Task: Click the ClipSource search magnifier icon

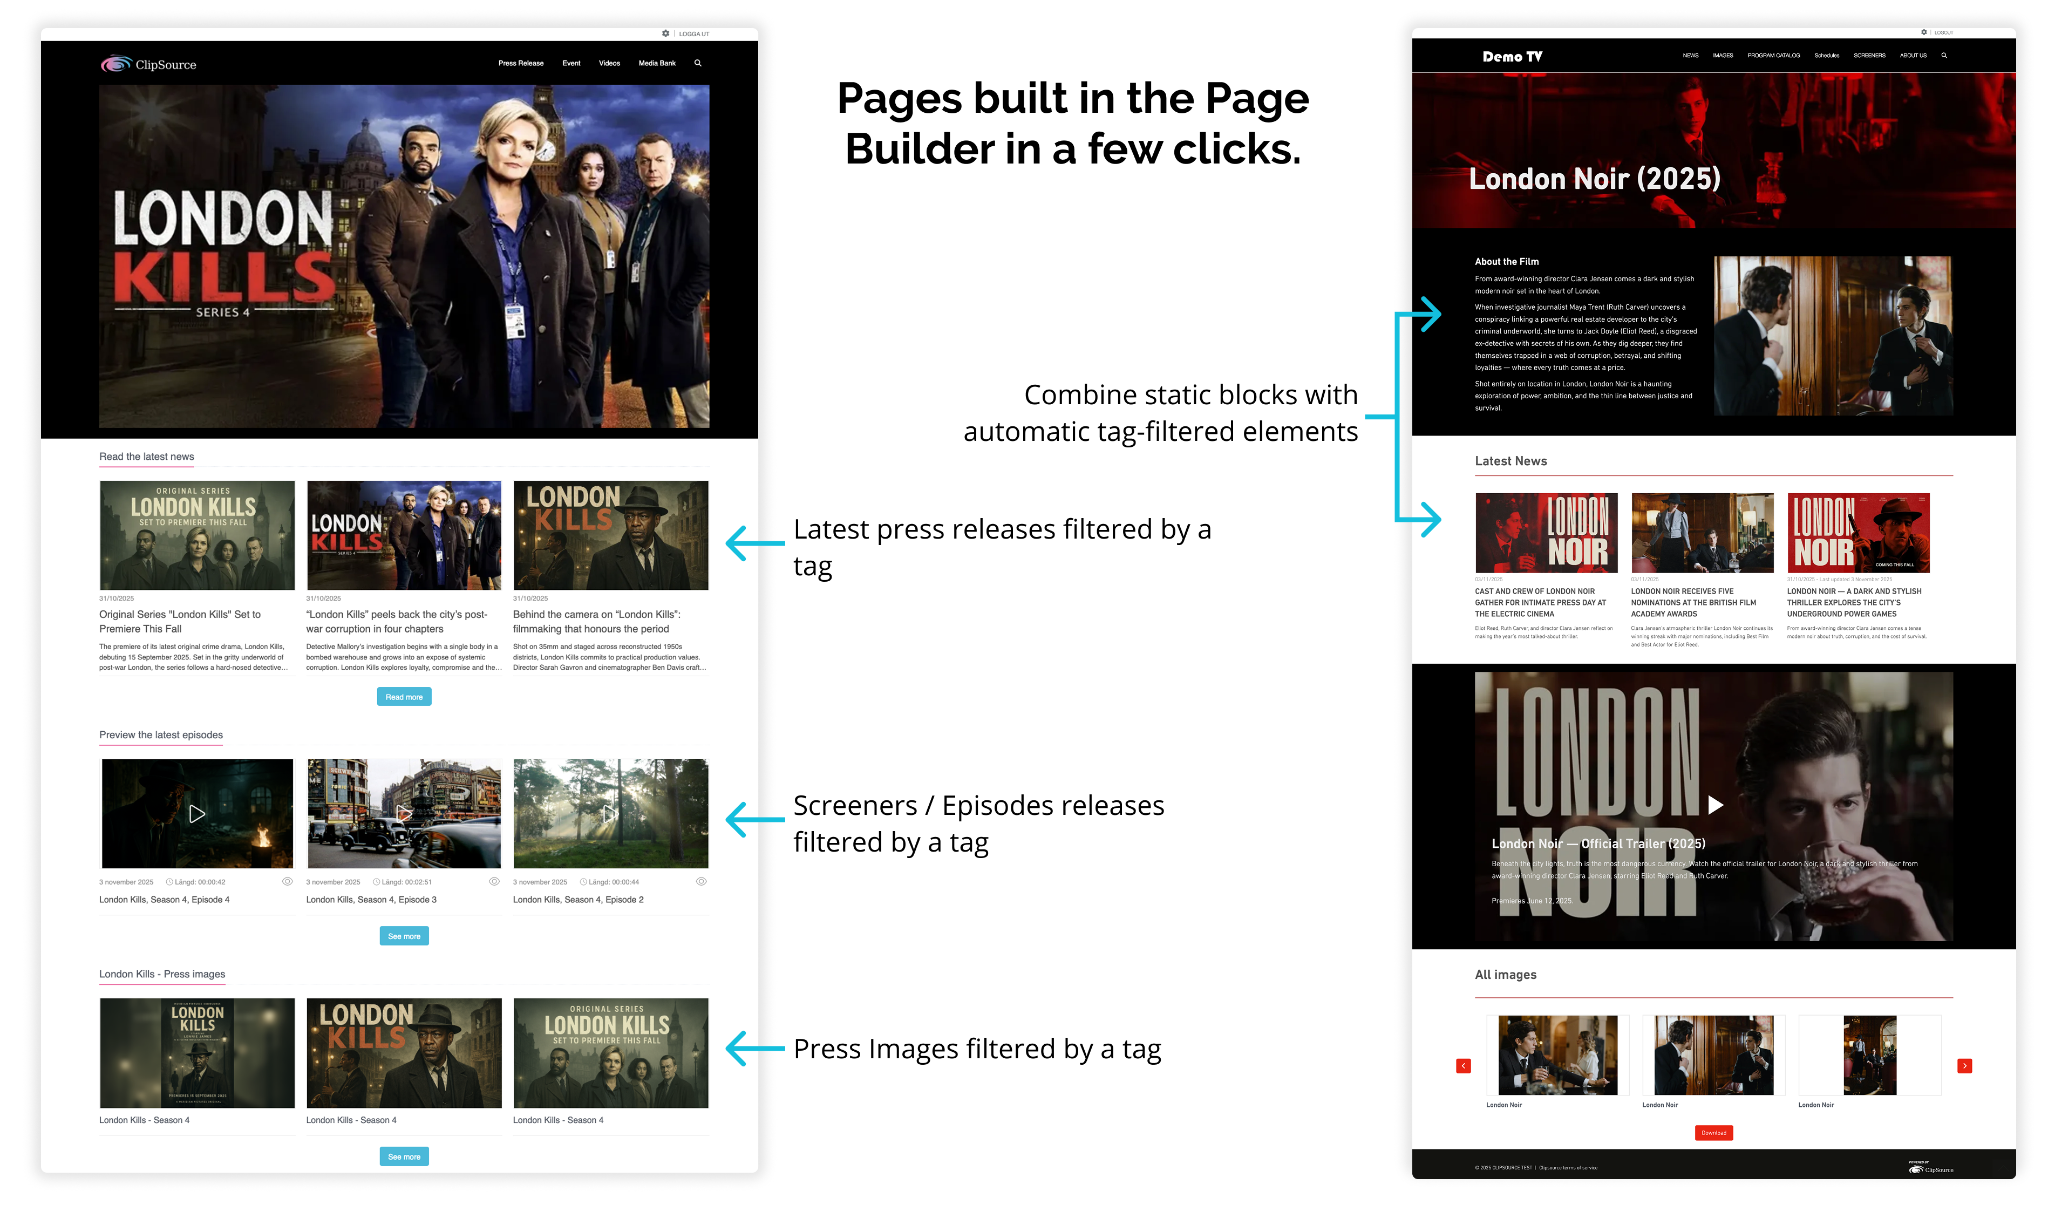Action: pos(698,63)
